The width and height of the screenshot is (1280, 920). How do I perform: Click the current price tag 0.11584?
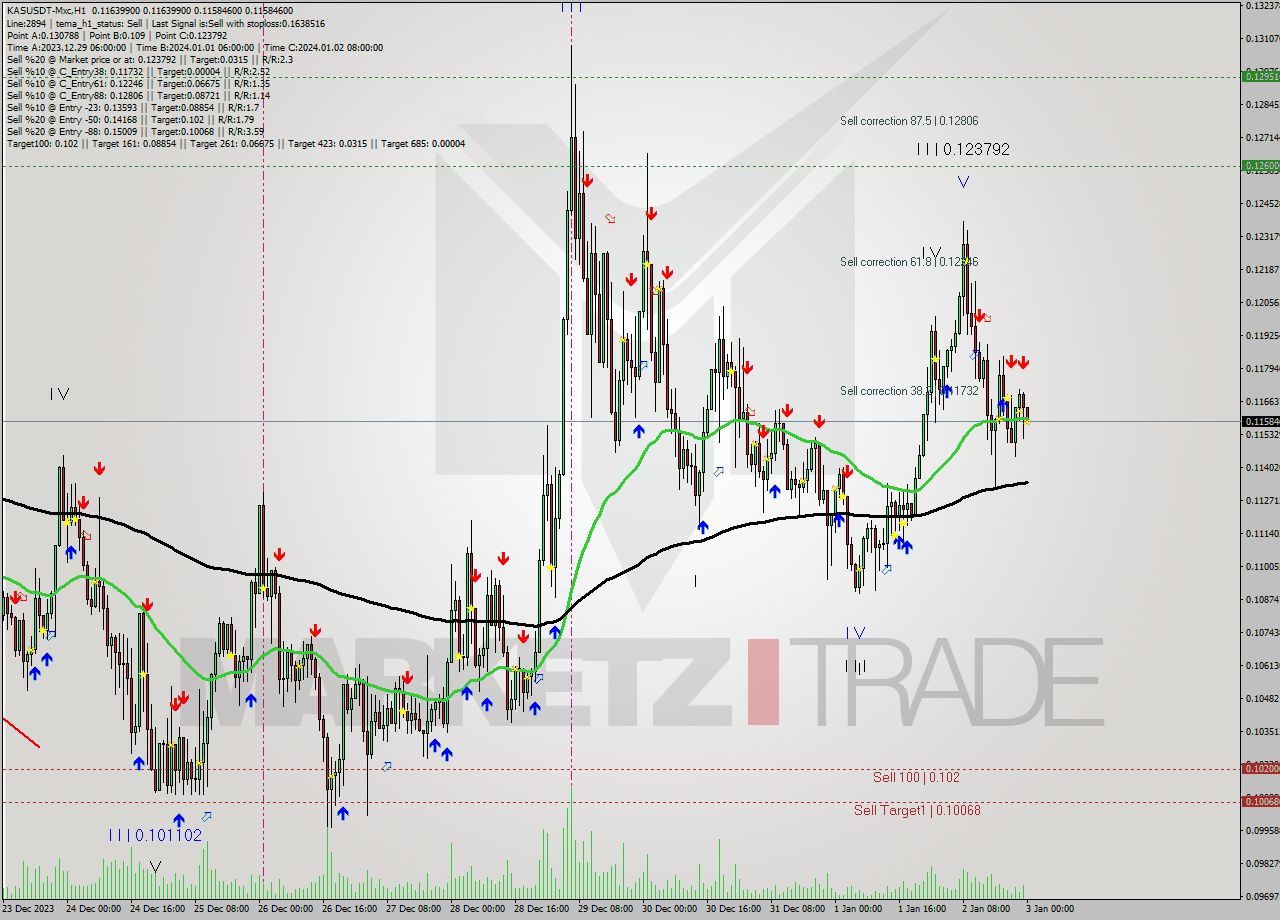1260,421
